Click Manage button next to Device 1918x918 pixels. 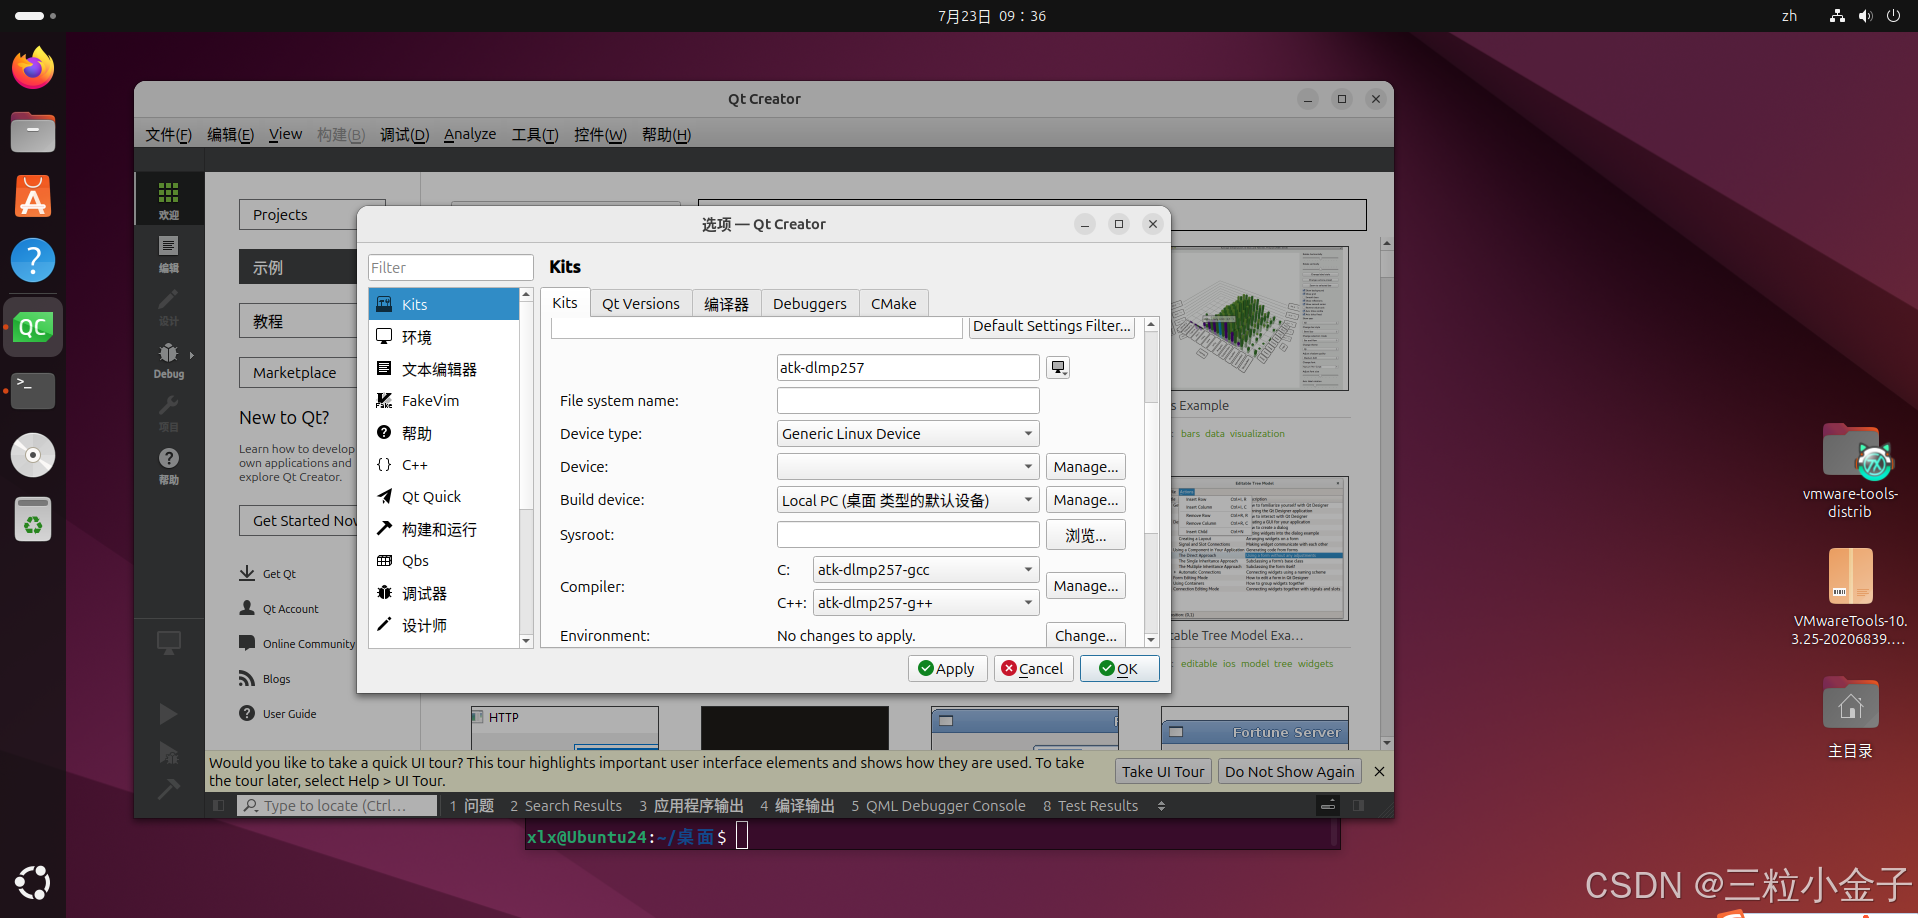[x=1086, y=467]
